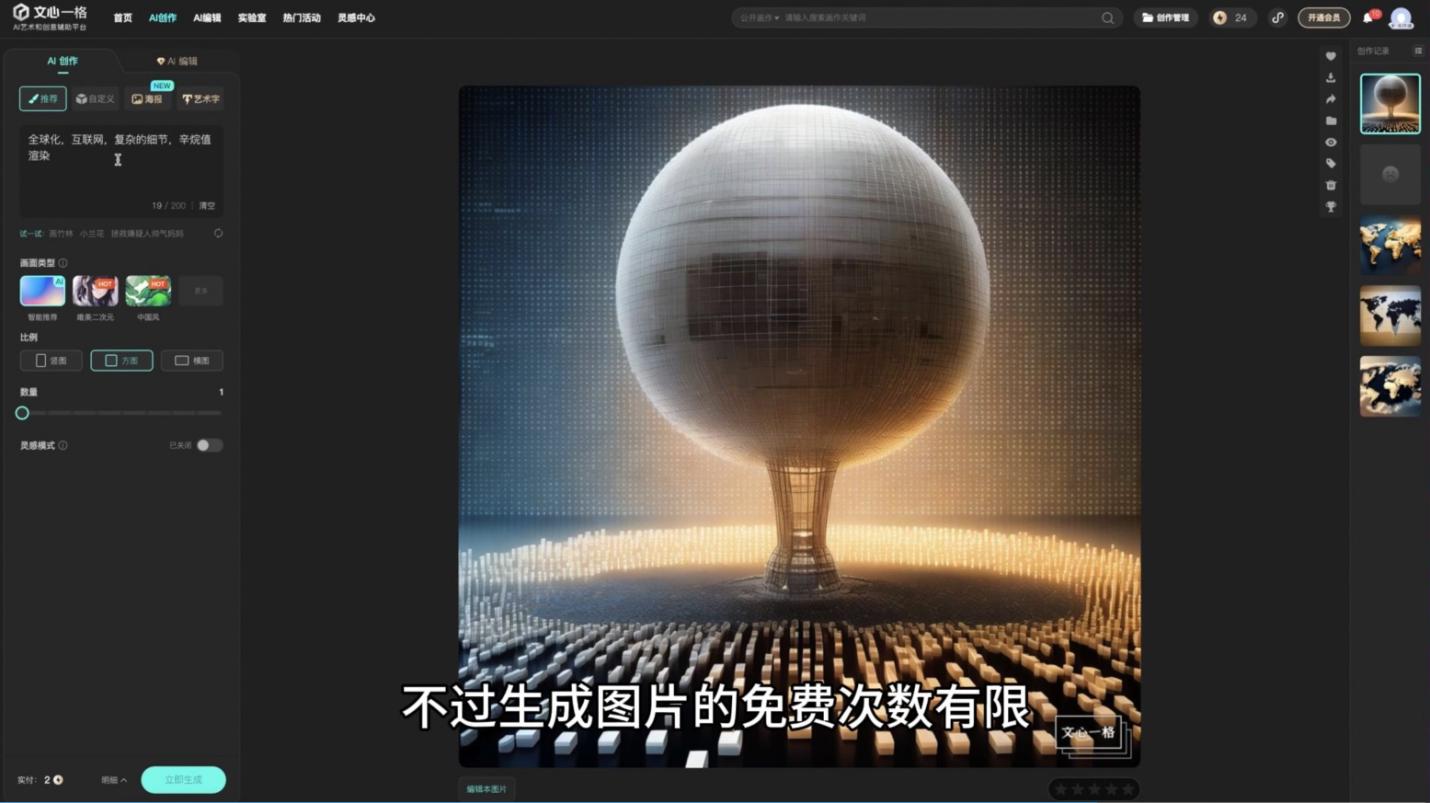The width and height of the screenshot is (1430, 803).
Task: Enable the 灵感模式 switch
Action: (x=210, y=445)
